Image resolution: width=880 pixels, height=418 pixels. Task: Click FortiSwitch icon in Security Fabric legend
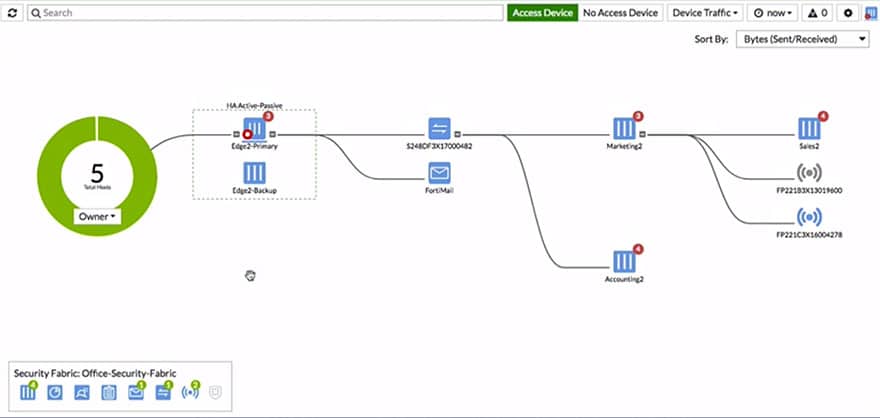162,392
